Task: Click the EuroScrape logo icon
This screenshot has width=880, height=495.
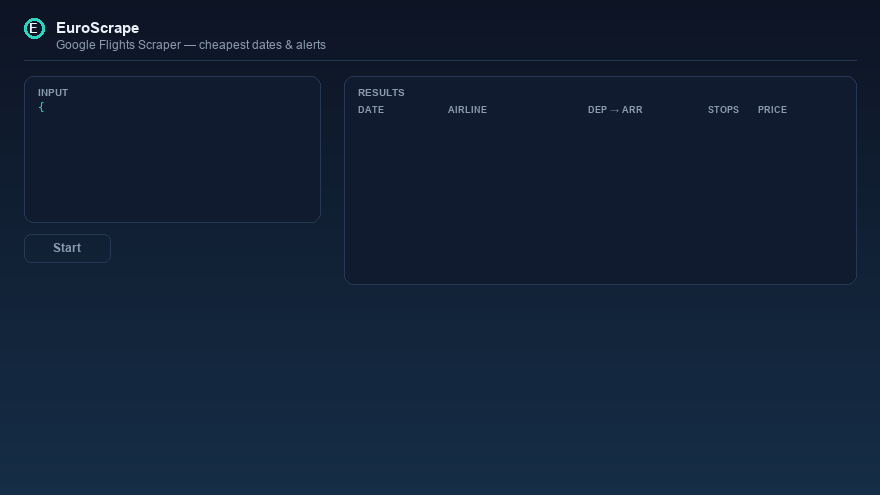Action: click(x=34, y=29)
